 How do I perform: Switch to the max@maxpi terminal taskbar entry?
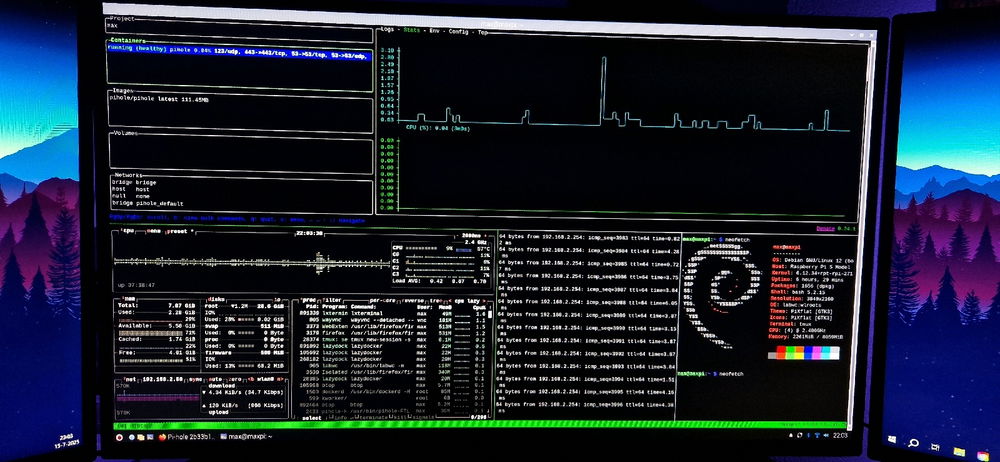[x=246, y=437]
